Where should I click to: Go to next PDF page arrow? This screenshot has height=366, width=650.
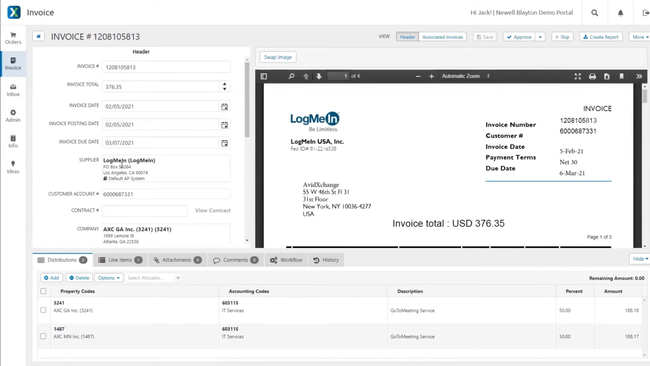coord(319,76)
